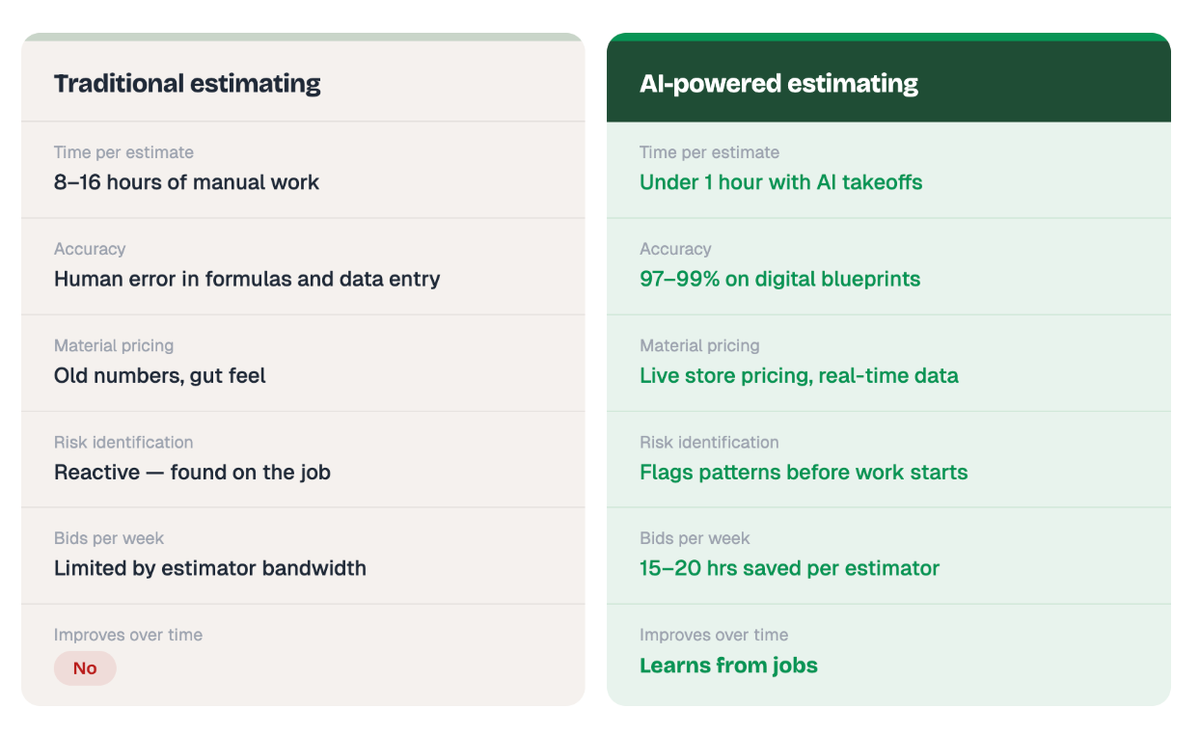Click 8–16 hours of manual work

tap(187, 182)
